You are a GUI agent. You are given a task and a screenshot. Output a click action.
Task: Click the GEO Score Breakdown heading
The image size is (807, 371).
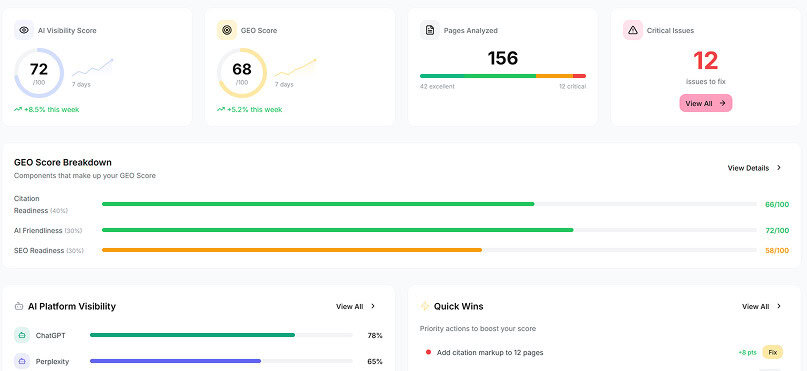63,162
